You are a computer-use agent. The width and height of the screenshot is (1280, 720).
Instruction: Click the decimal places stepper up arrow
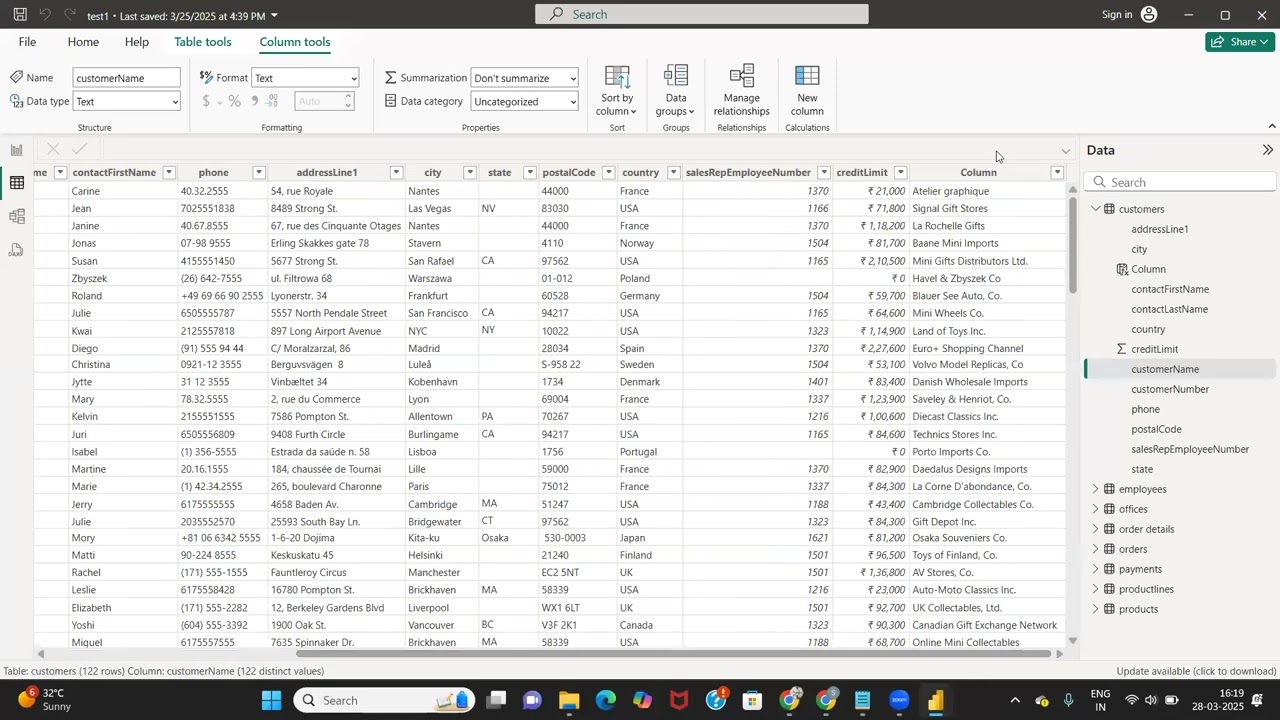348,97
